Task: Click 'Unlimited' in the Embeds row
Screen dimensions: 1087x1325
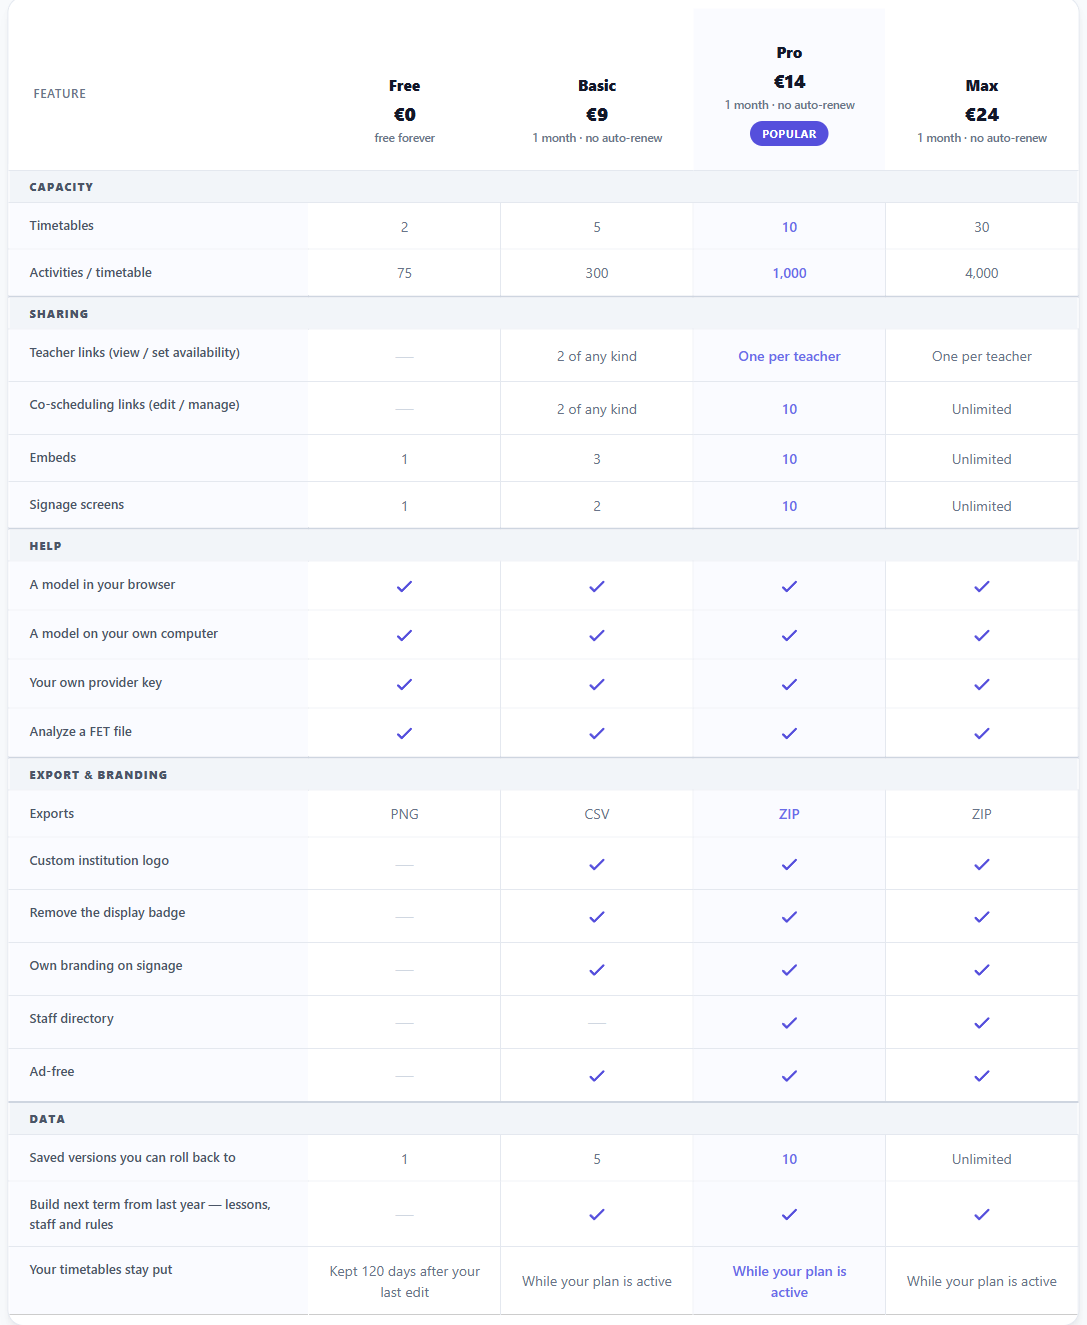Action: tap(982, 459)
